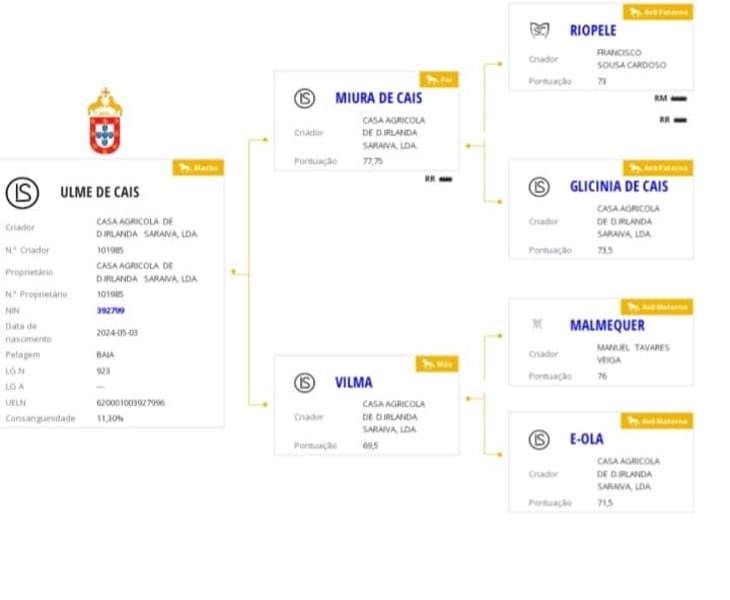Click the brand icon next to RIOPELE
The height and width of the screenshot is (600, 730).
click(540, 30)
